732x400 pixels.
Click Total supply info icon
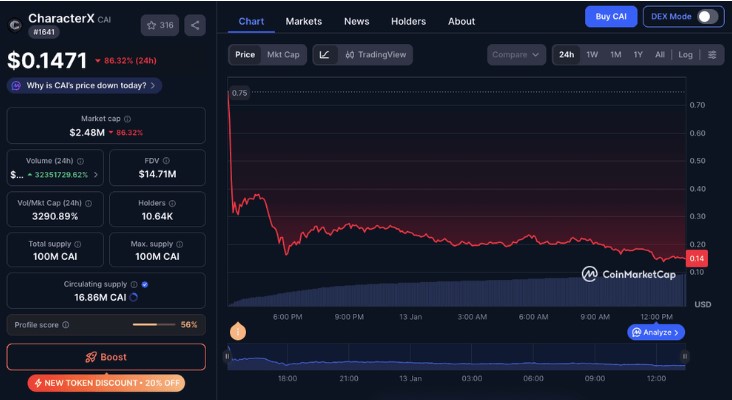tap(77, 244)
